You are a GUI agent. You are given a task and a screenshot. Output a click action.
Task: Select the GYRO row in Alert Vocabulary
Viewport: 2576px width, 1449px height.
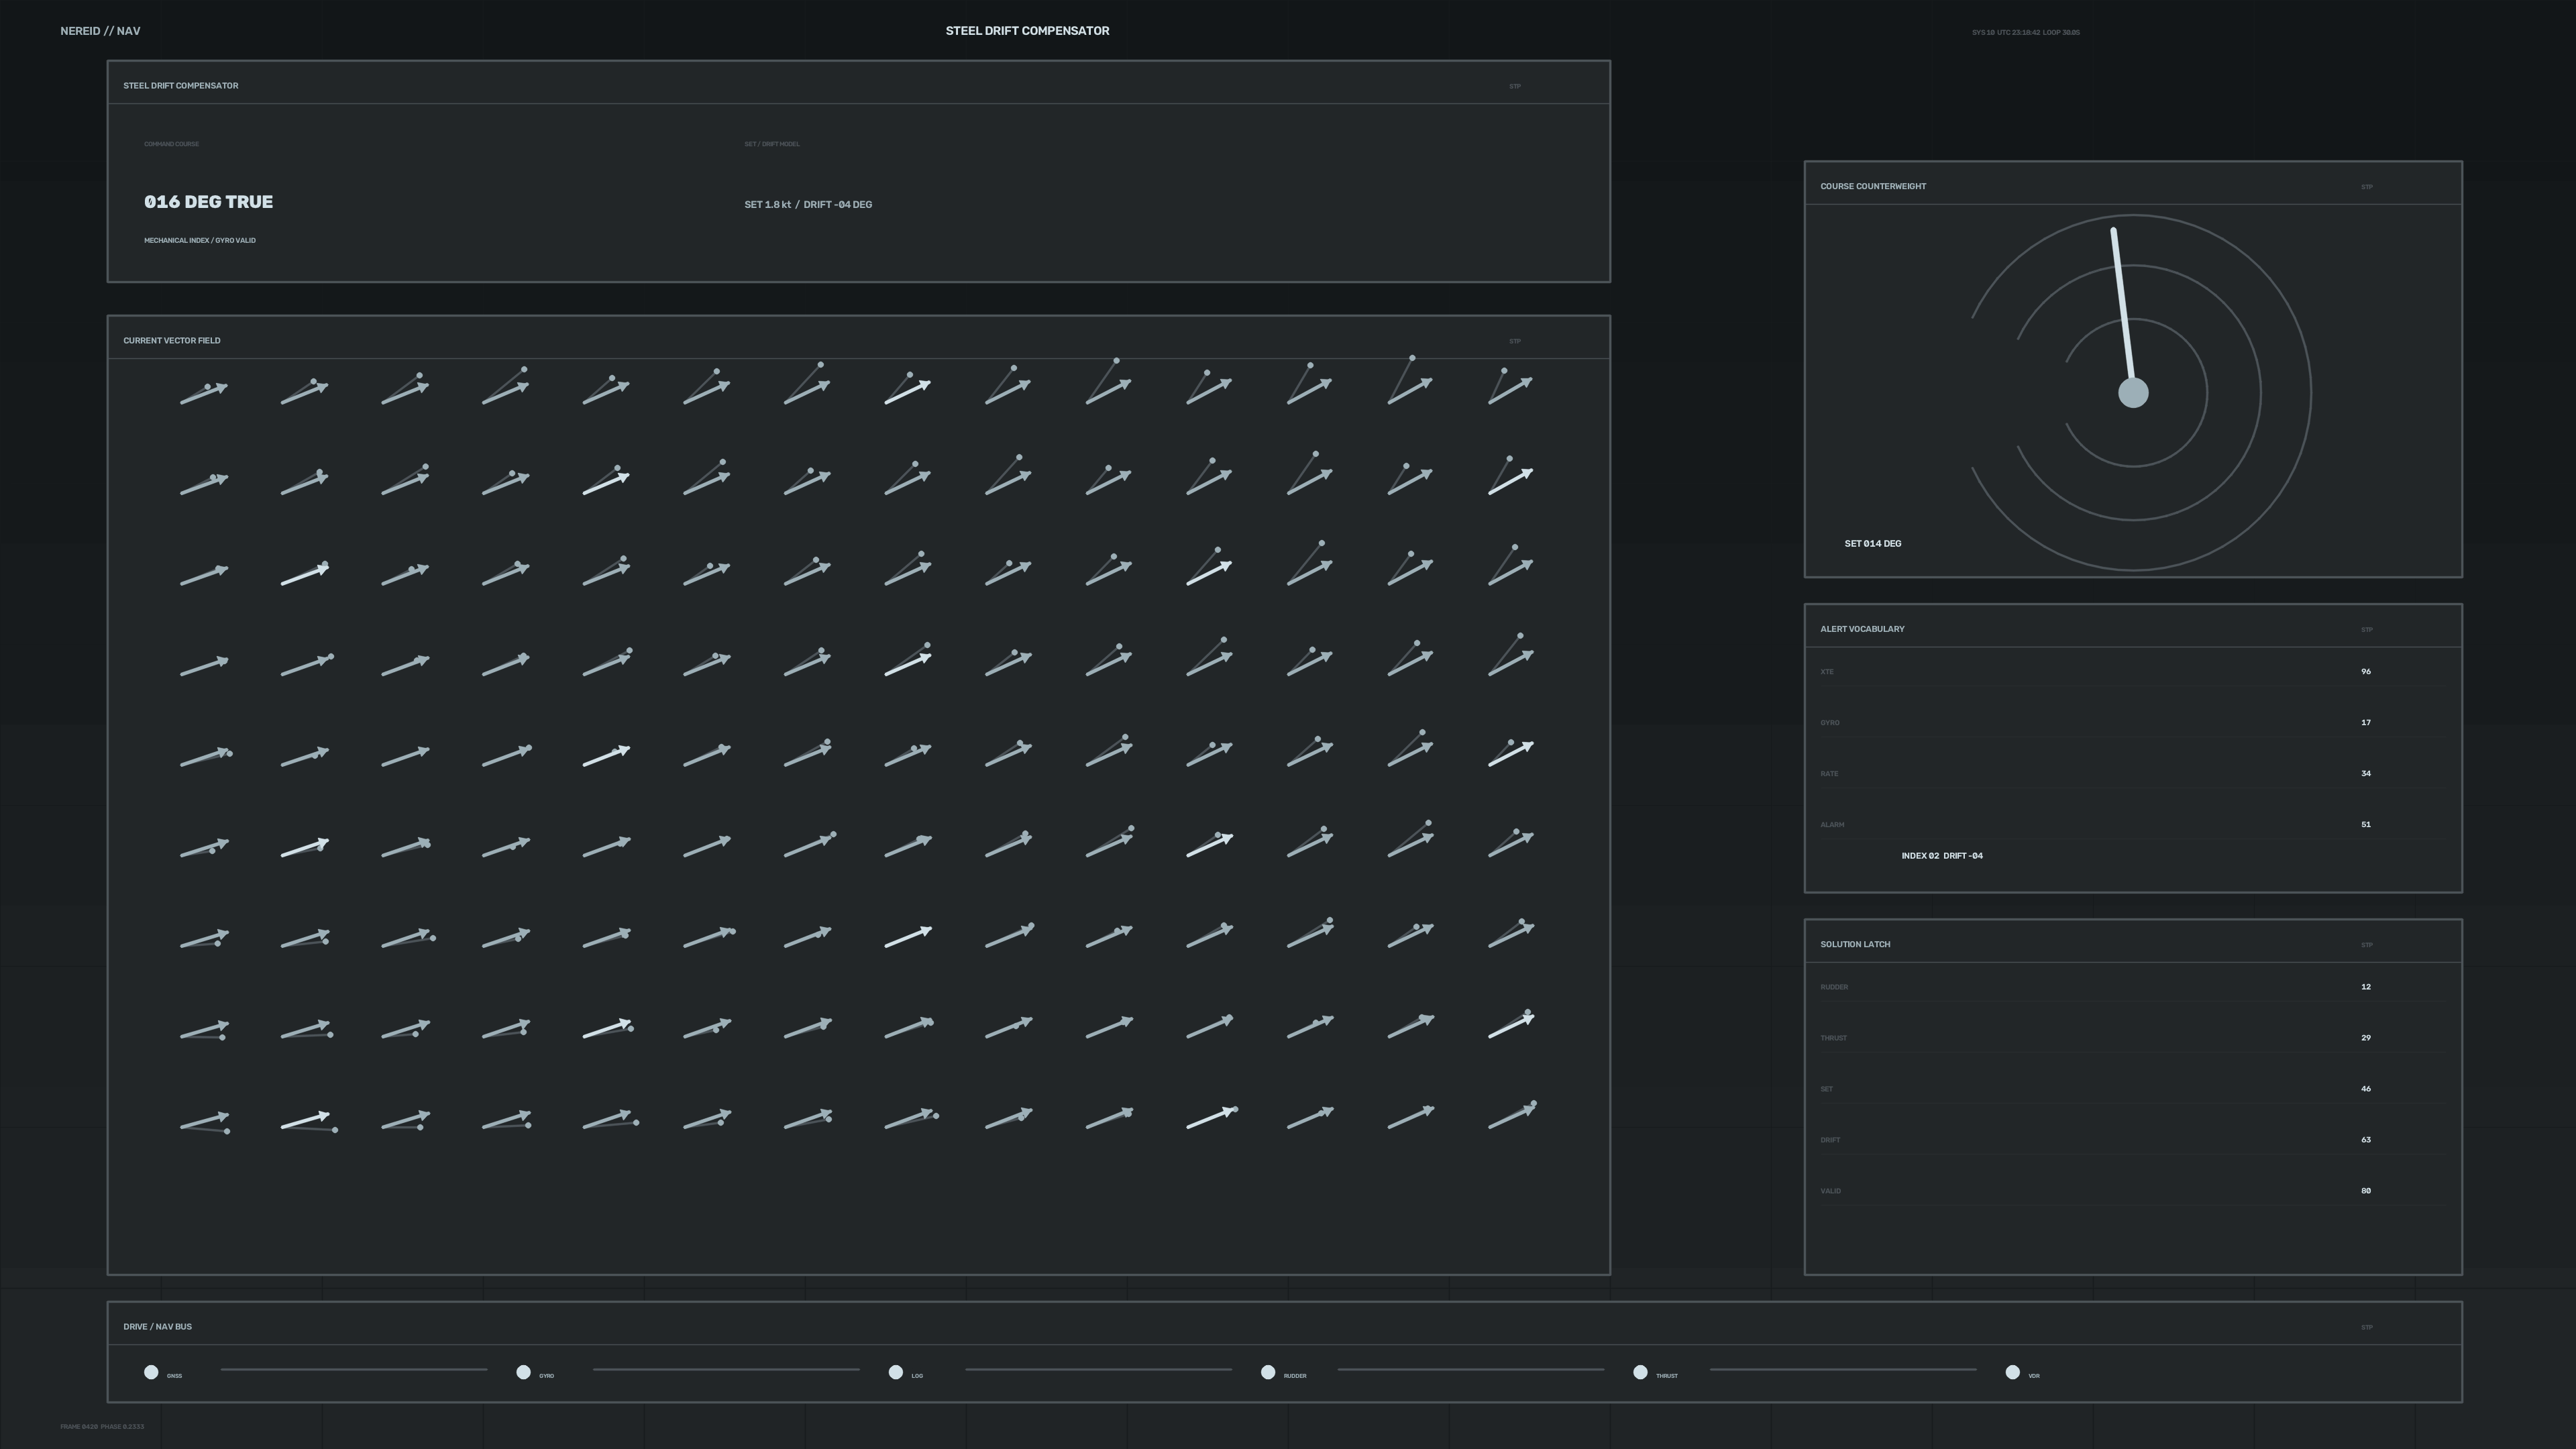2133,723
